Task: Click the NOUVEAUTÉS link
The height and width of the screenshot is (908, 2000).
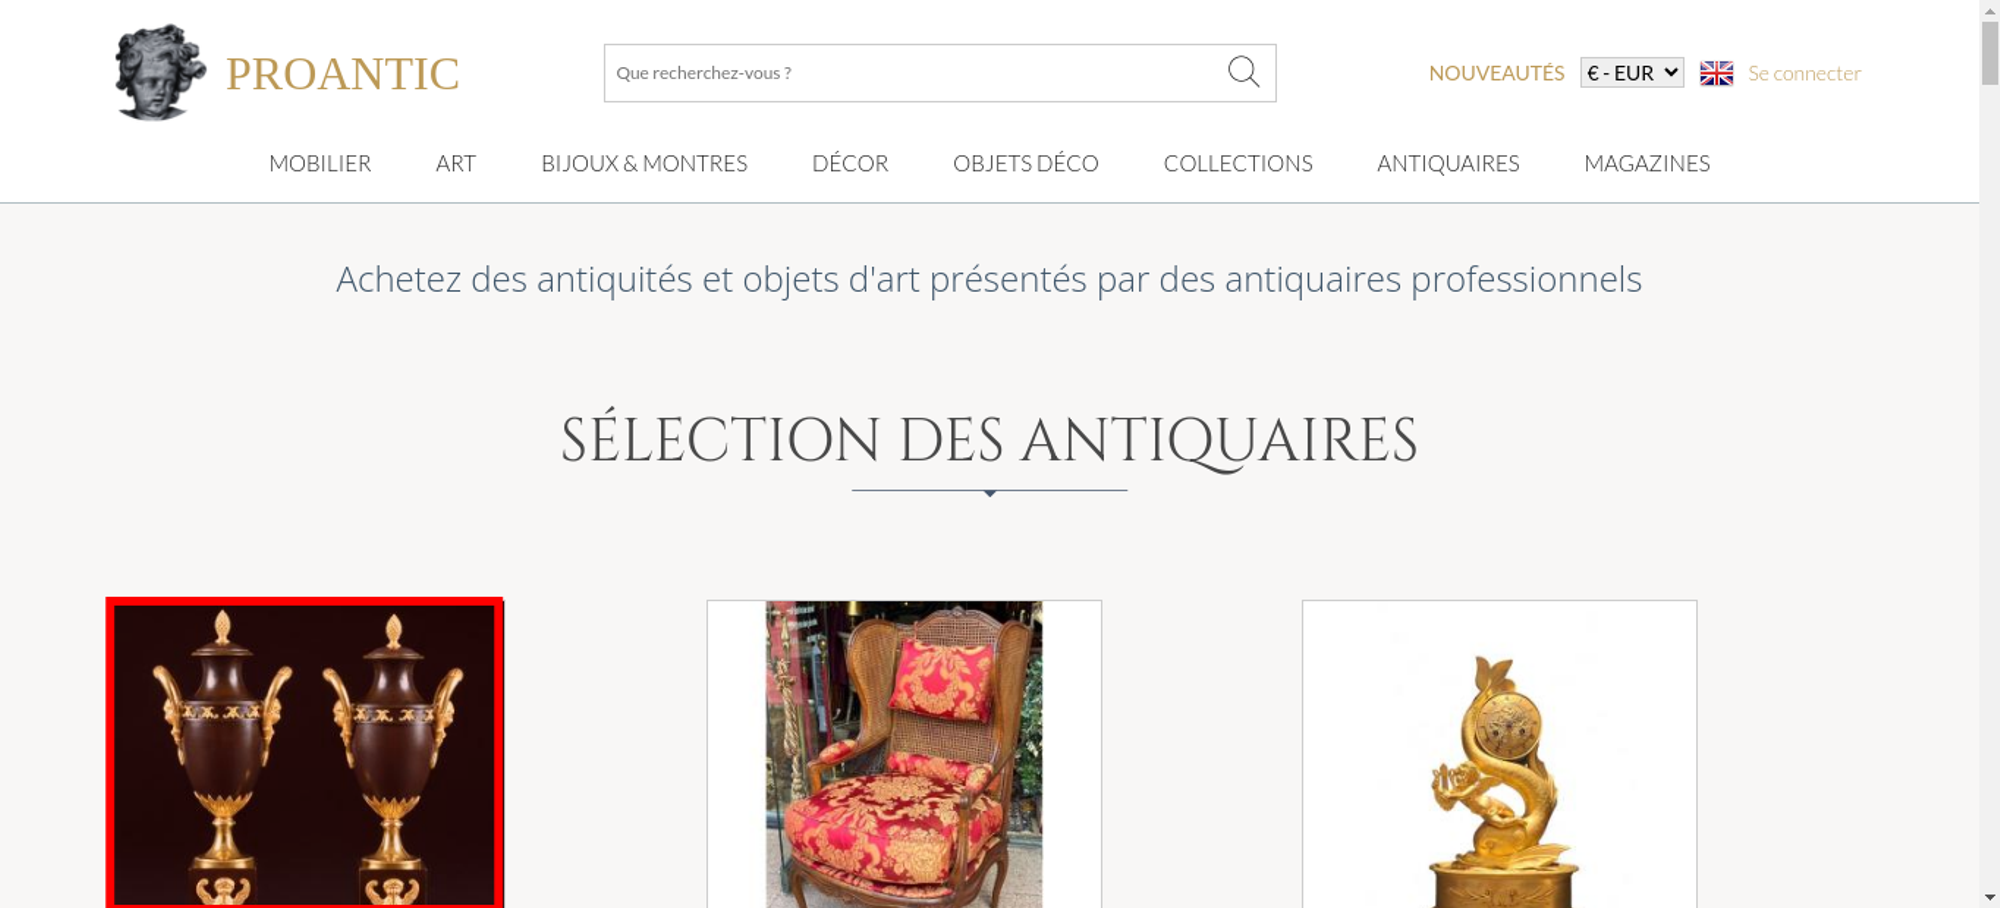Action: pos(1496,73)
